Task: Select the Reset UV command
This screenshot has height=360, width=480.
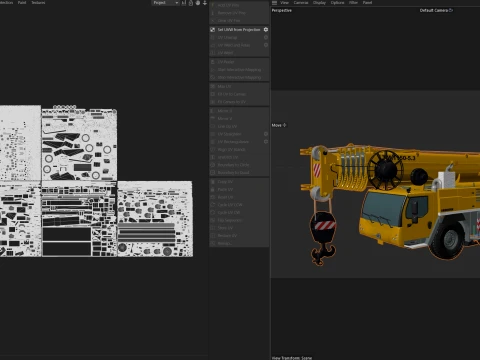Action: point(239,197)
